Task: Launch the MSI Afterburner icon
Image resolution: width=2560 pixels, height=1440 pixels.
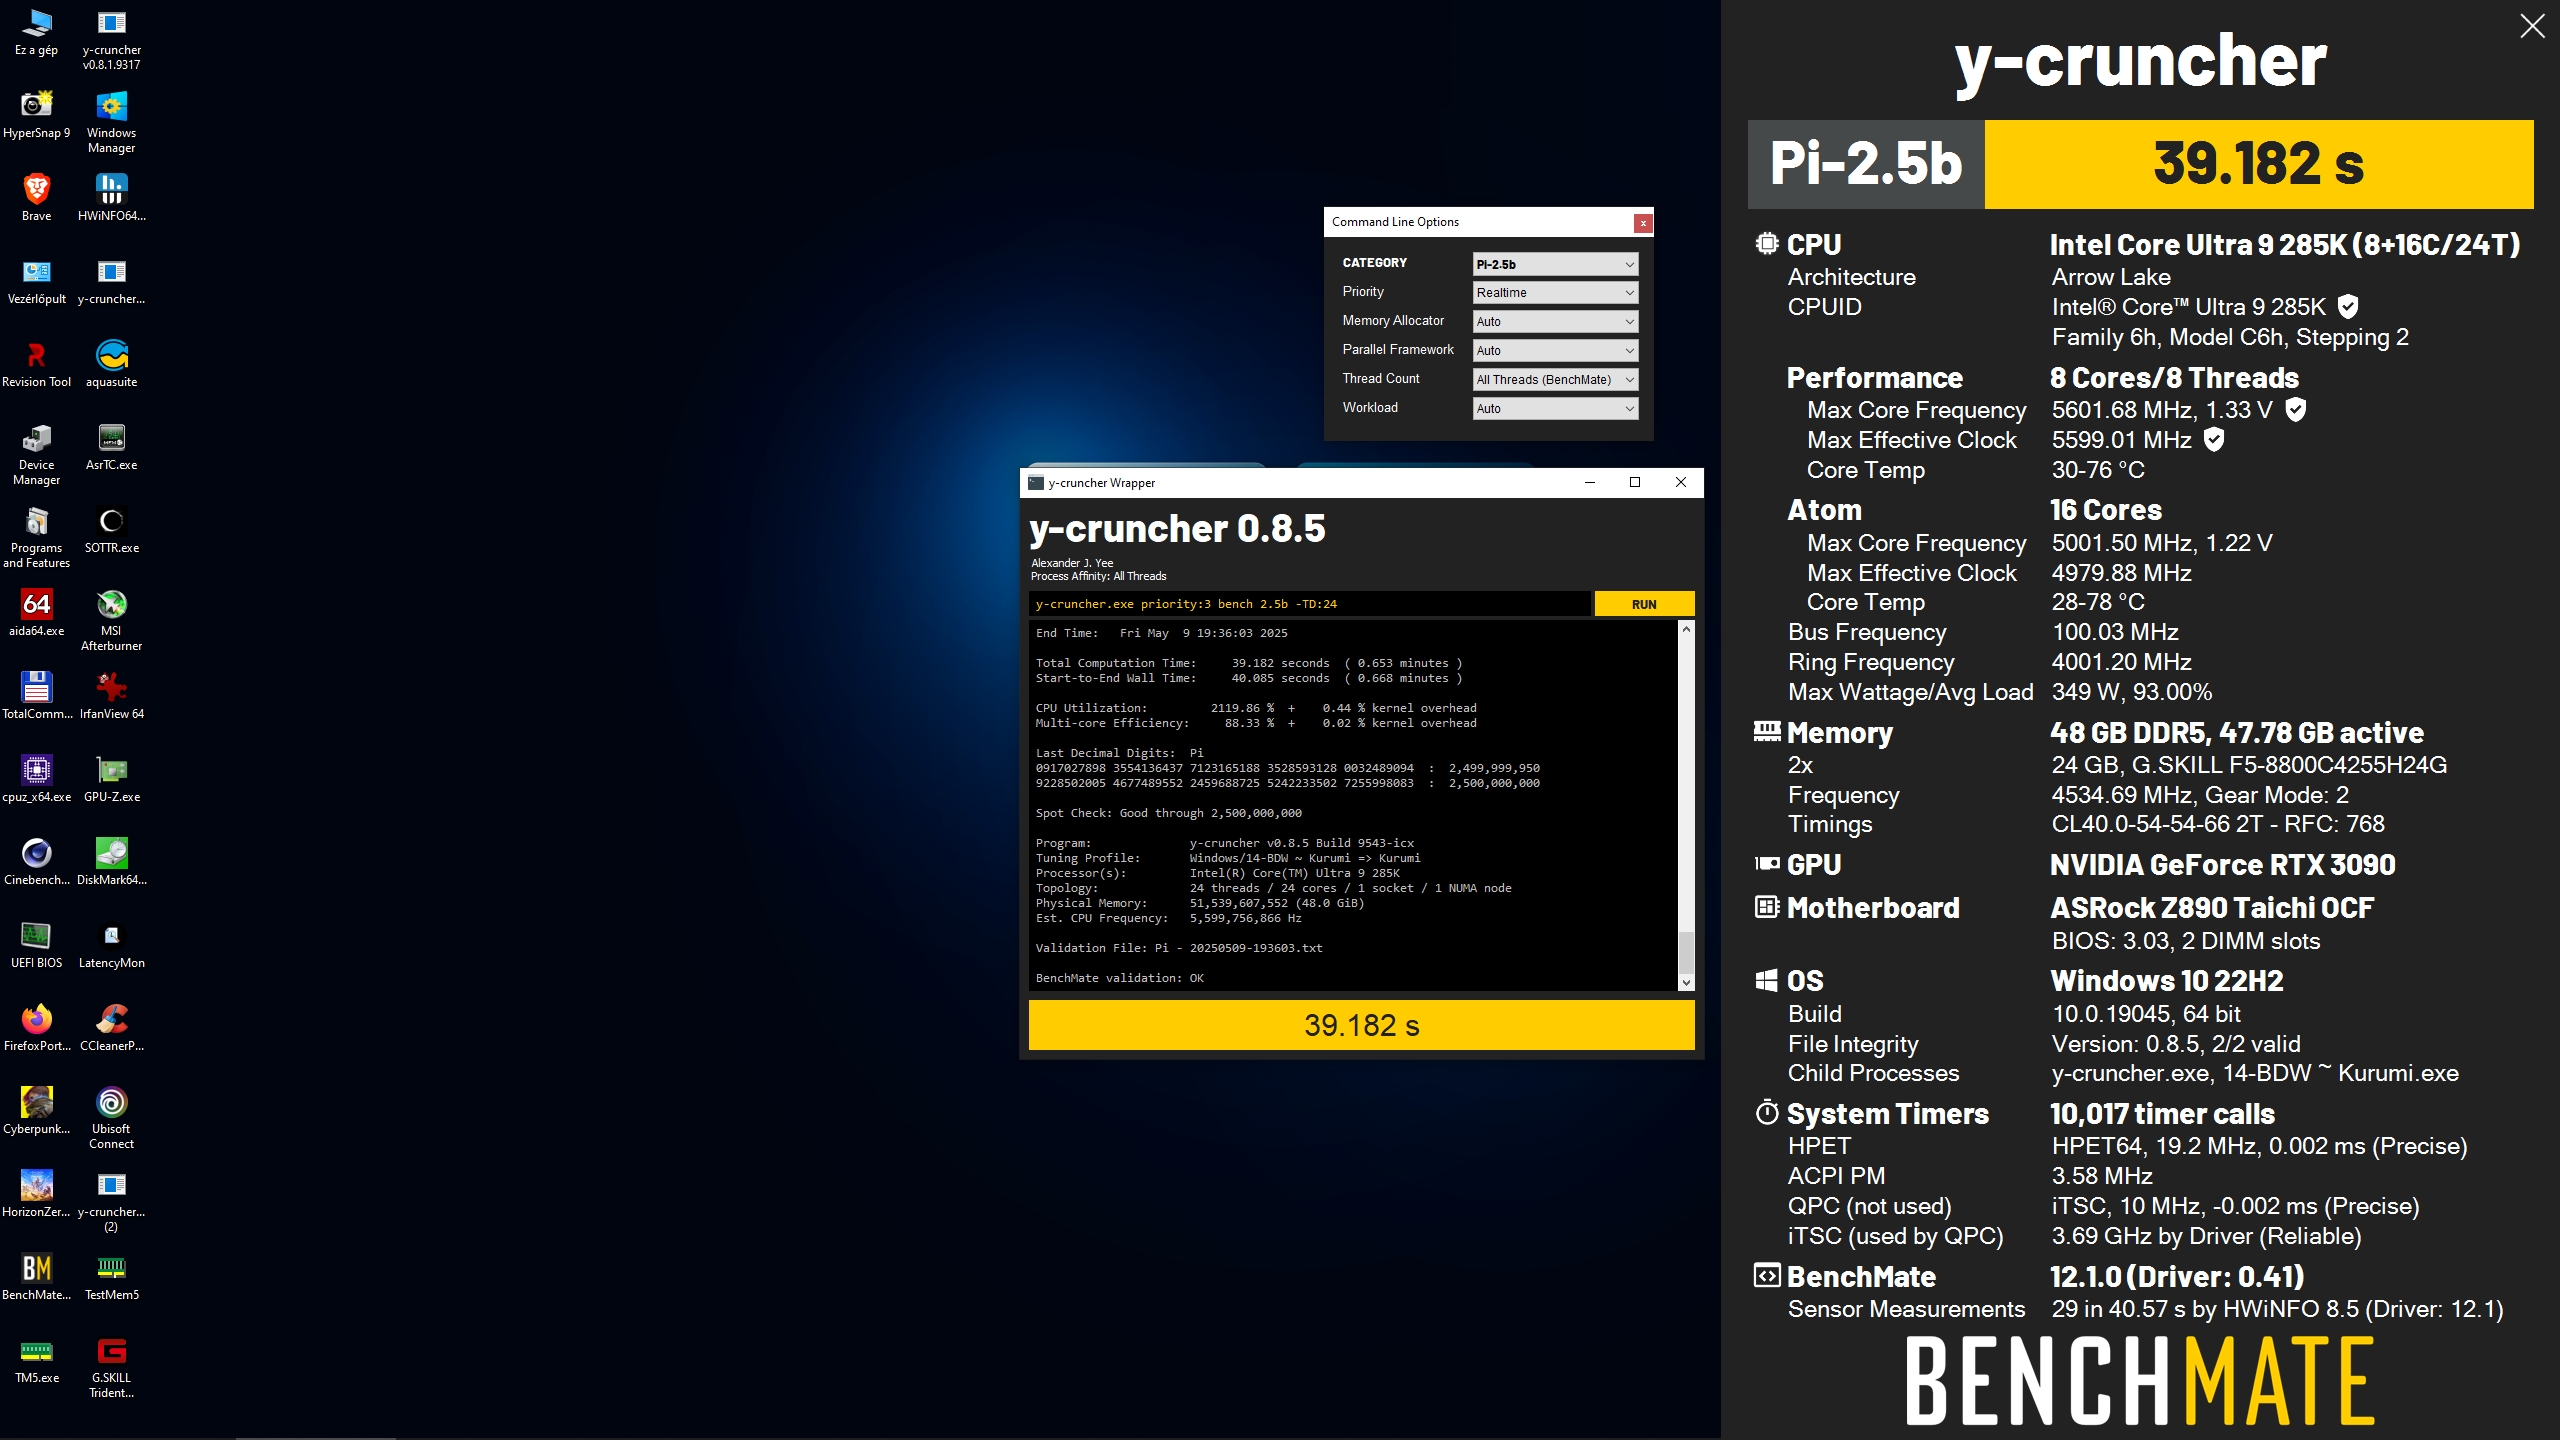Action: point(111,621)
